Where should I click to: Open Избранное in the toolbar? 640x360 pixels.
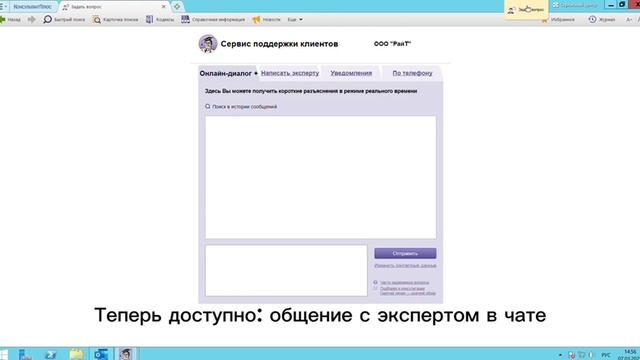click(x=558, y=20)
